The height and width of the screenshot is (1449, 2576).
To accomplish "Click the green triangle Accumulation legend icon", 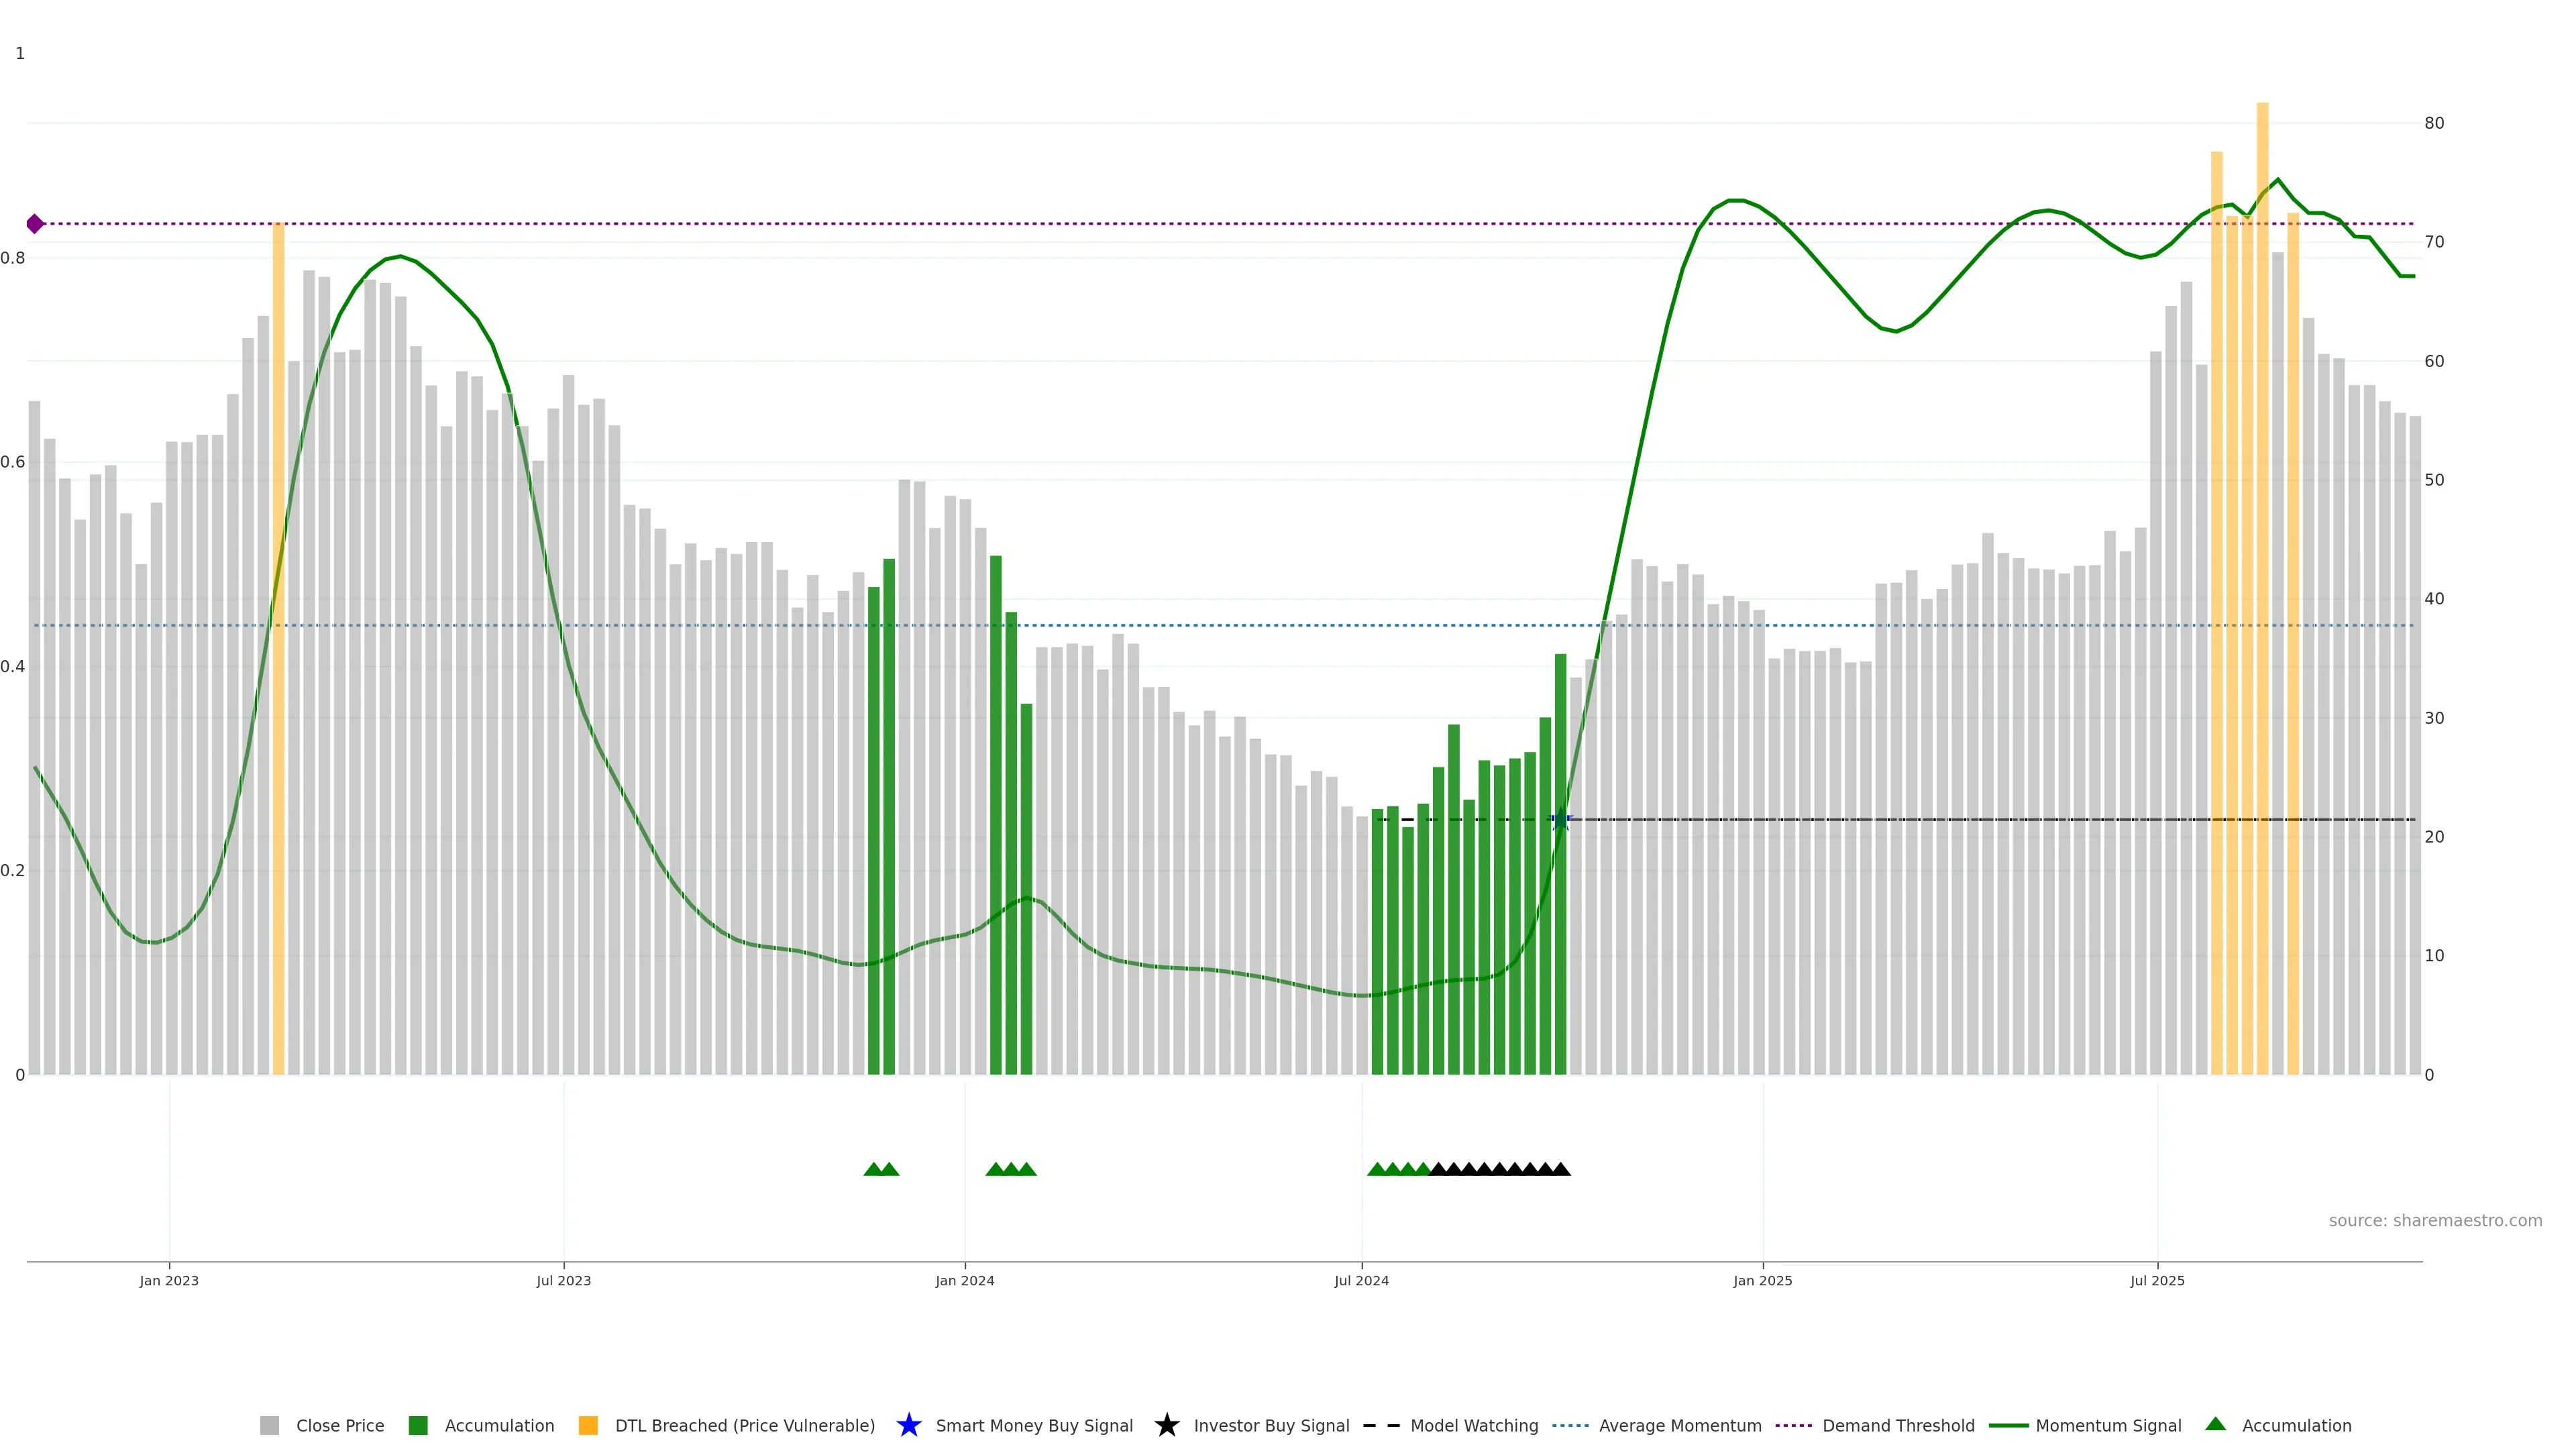I will tap(2215, 1424).
